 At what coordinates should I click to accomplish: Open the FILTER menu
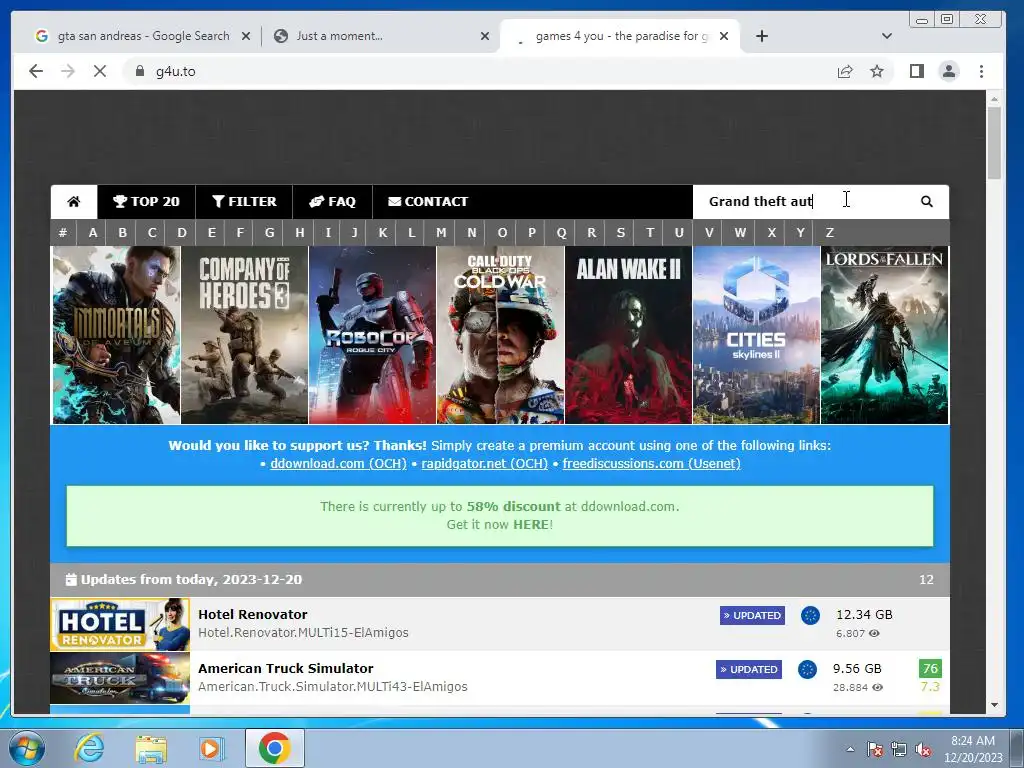pyautogui.click(x=244, y=202)
